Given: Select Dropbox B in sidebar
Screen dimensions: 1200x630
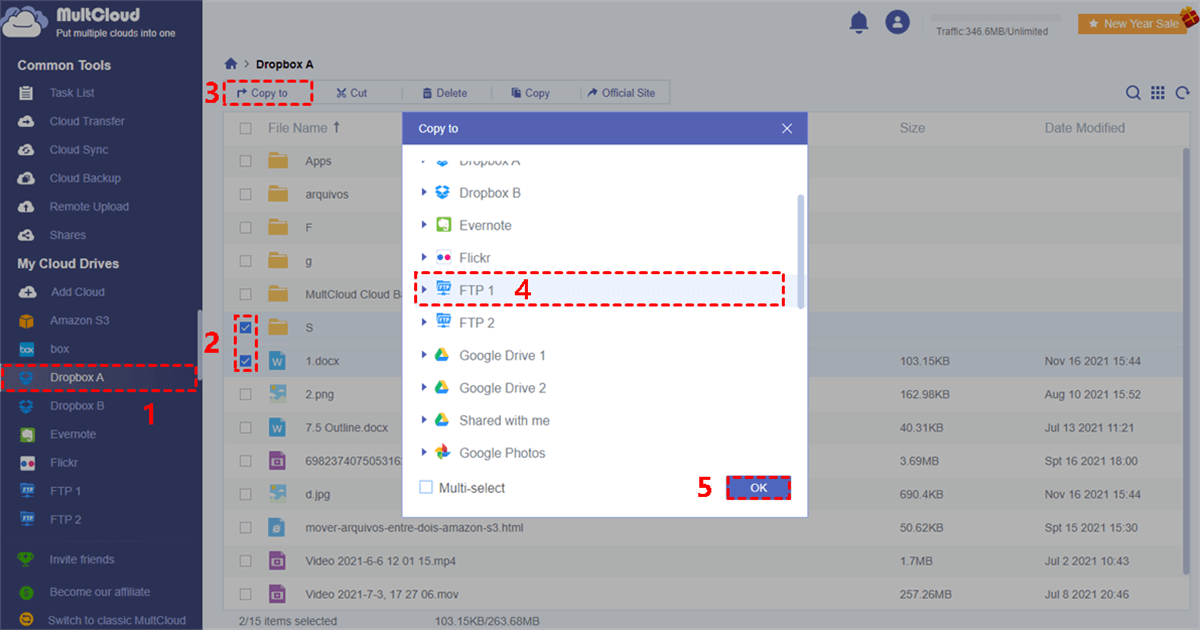Looking at the screenshot, I should coord(77,407).
